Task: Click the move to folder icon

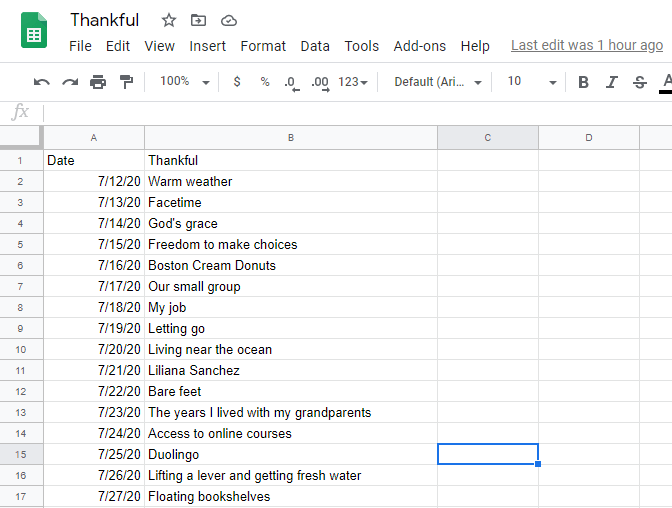Action: 198,20
